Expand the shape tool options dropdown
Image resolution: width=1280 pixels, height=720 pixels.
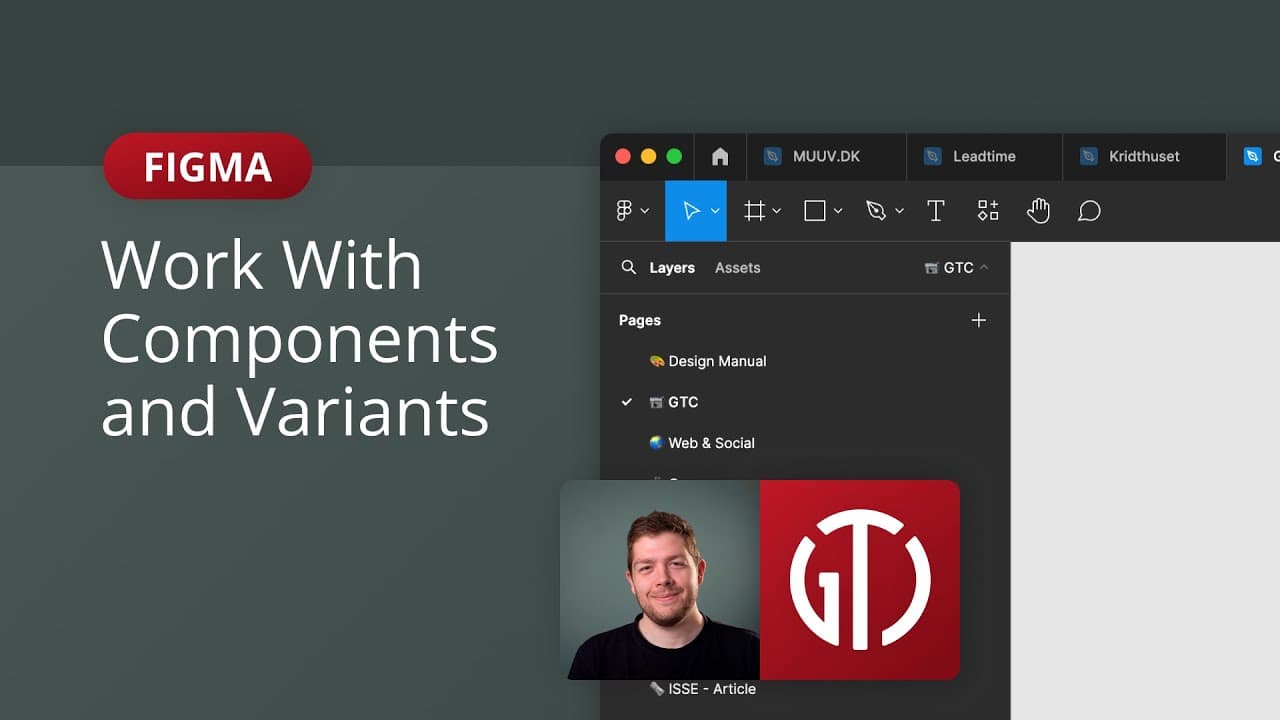tap(838, 211)
